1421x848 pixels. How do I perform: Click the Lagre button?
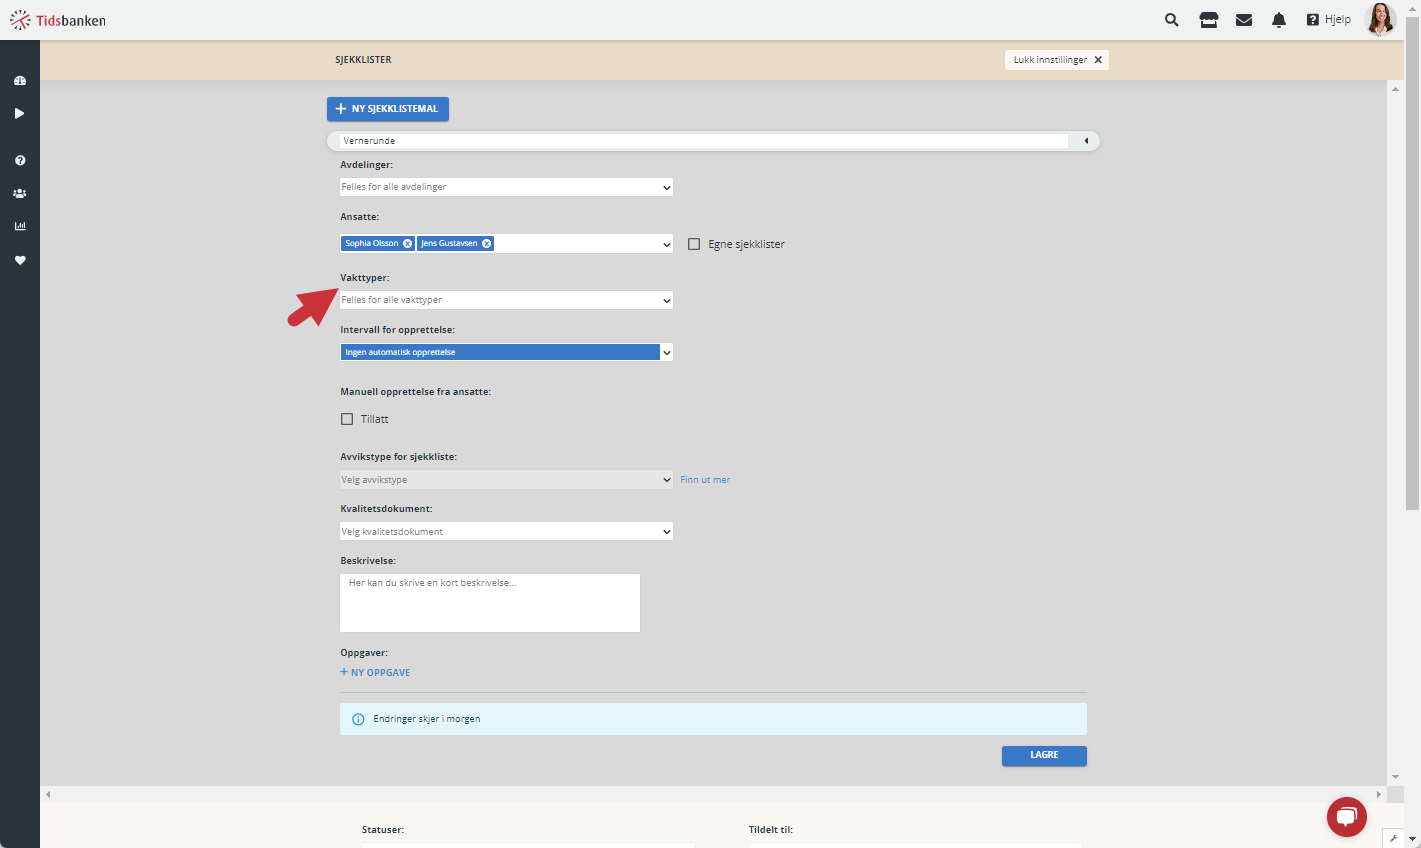[1044, 756]
